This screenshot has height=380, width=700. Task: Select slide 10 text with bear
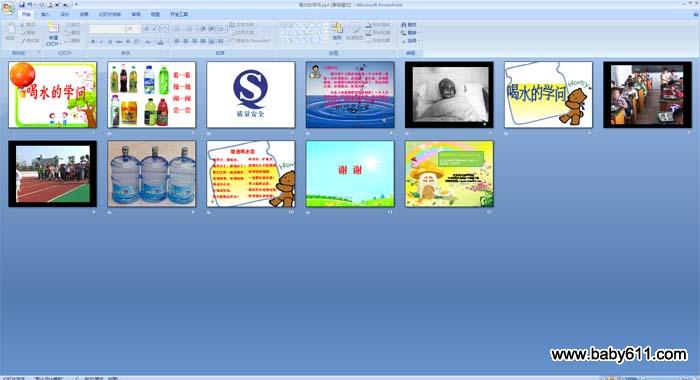click(250, 174)
